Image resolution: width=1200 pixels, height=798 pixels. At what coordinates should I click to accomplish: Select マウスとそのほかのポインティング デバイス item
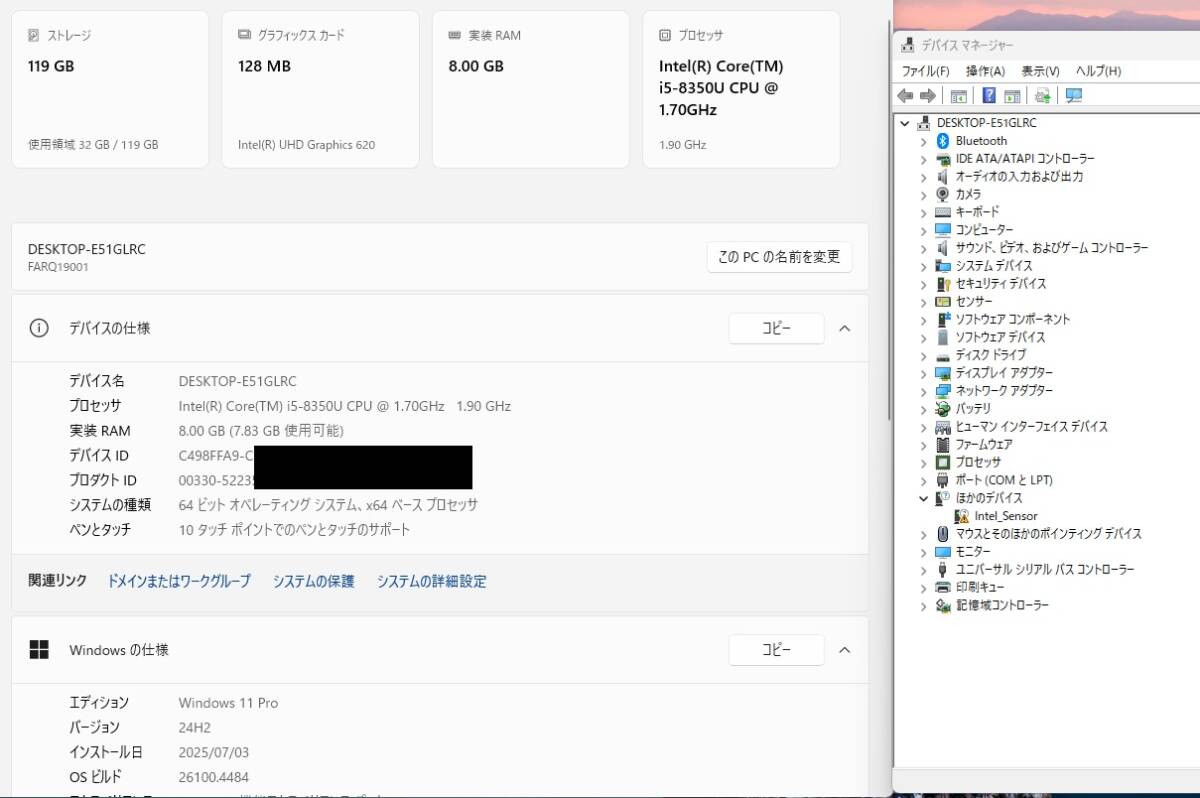(x=1048, y=534)
